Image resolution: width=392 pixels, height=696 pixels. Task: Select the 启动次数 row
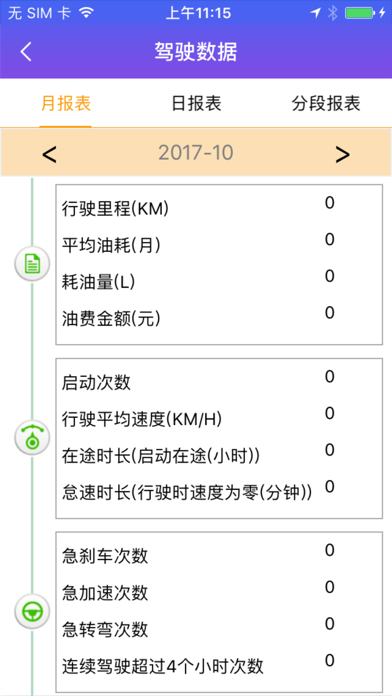(x=219, y=380)
